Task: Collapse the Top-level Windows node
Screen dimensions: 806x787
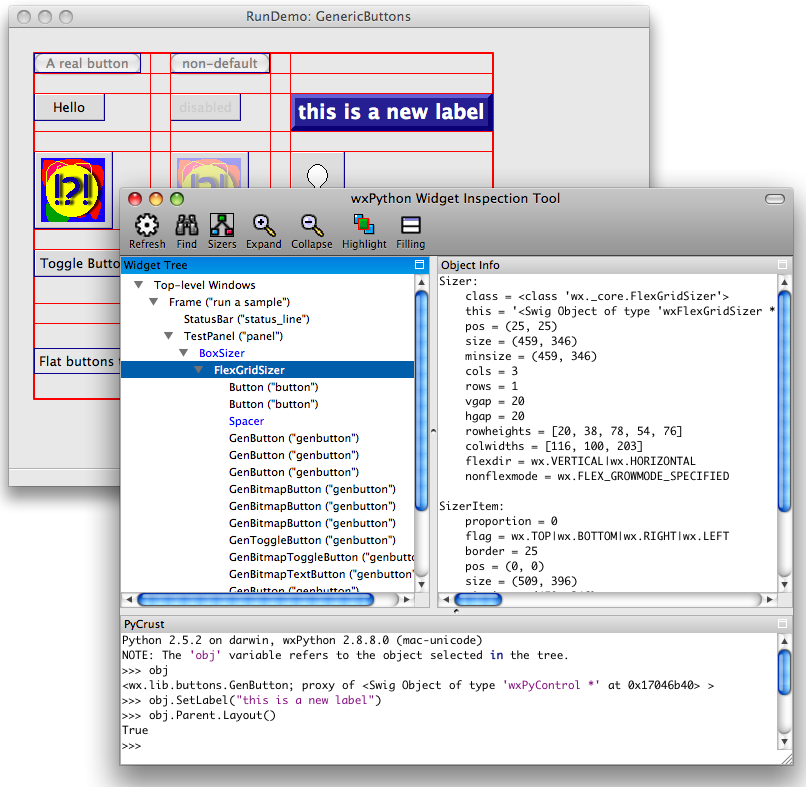Action: click(138, 286)
